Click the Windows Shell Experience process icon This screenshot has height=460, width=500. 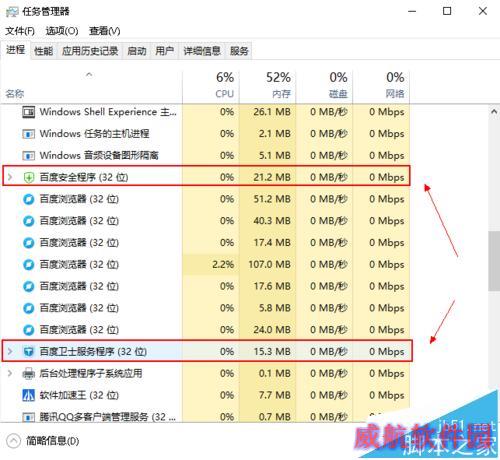[x=29, y=112]
